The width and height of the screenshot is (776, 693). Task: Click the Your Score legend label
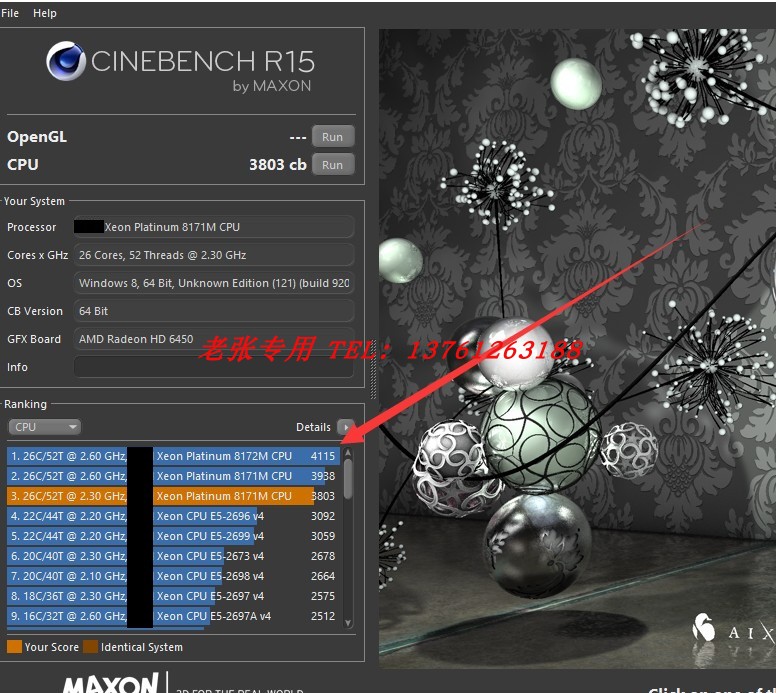click(51, 647)
